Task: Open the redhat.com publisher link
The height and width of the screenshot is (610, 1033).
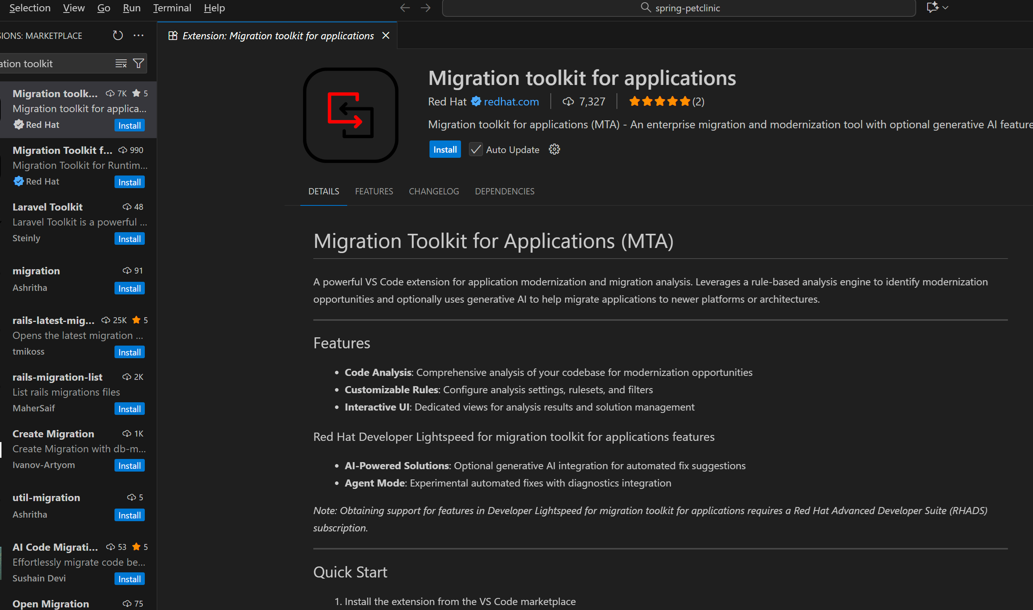Action: 511,101
